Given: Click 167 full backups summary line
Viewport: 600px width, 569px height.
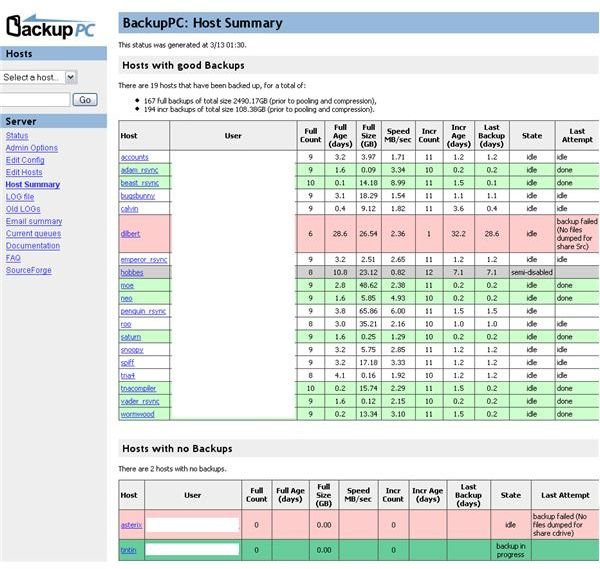Looking at the screenshot, I should pos(260,101).
